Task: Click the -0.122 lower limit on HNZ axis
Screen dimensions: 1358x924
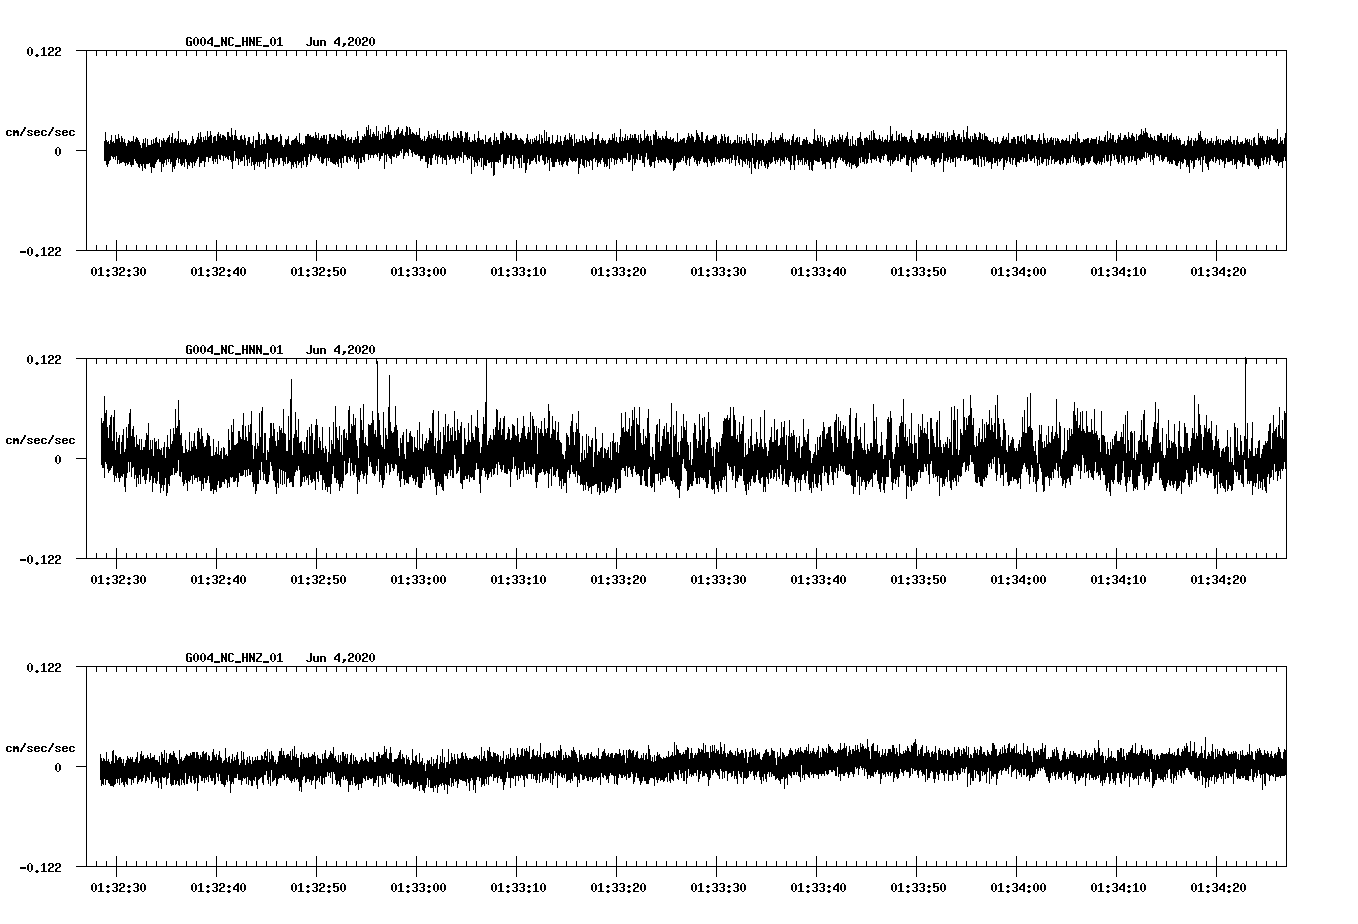Action: click(41, 868)
